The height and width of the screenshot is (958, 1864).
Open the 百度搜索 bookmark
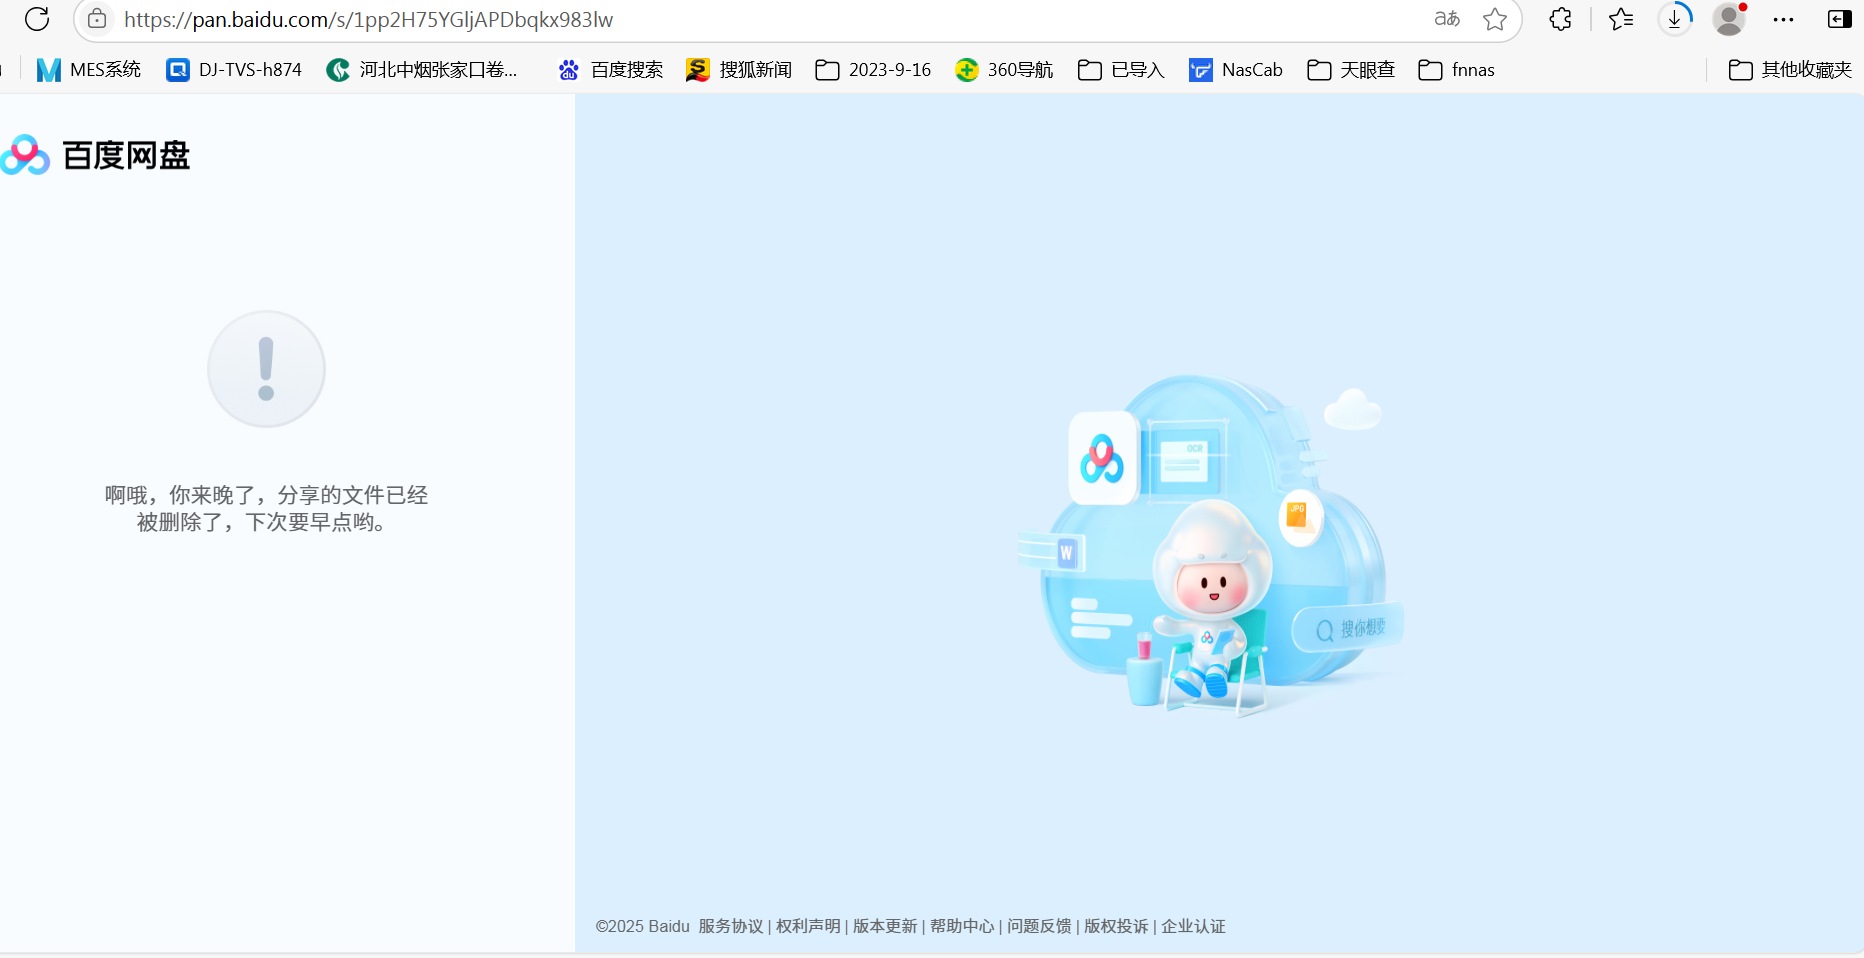click(611, 70)
